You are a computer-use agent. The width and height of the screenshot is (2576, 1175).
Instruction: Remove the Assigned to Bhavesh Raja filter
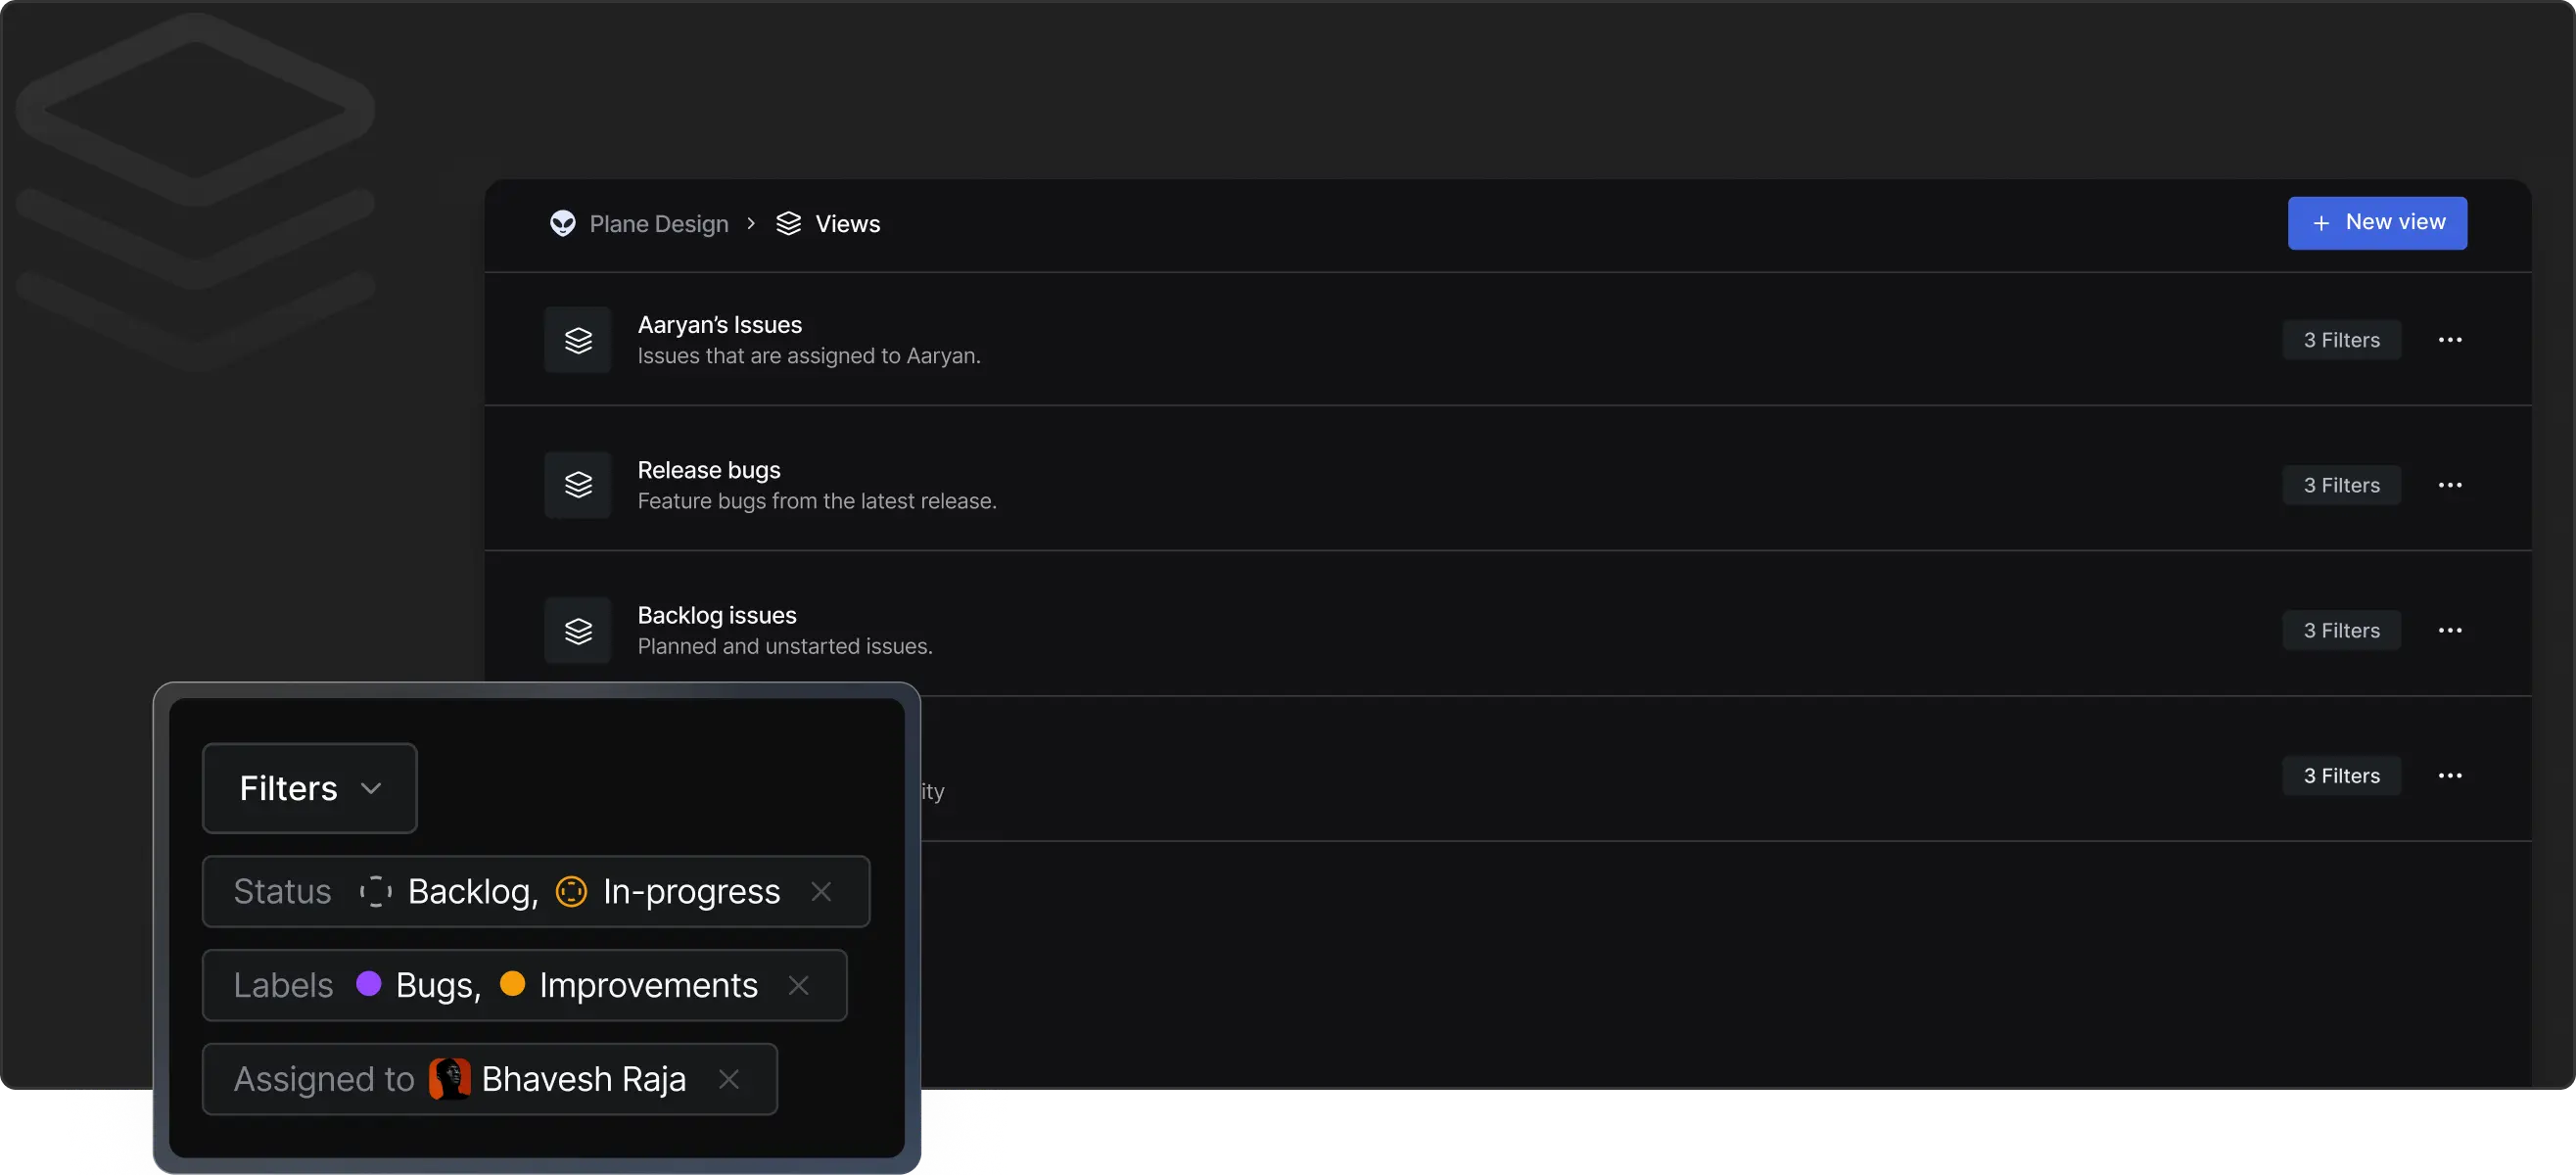(x=729, y=1079)
